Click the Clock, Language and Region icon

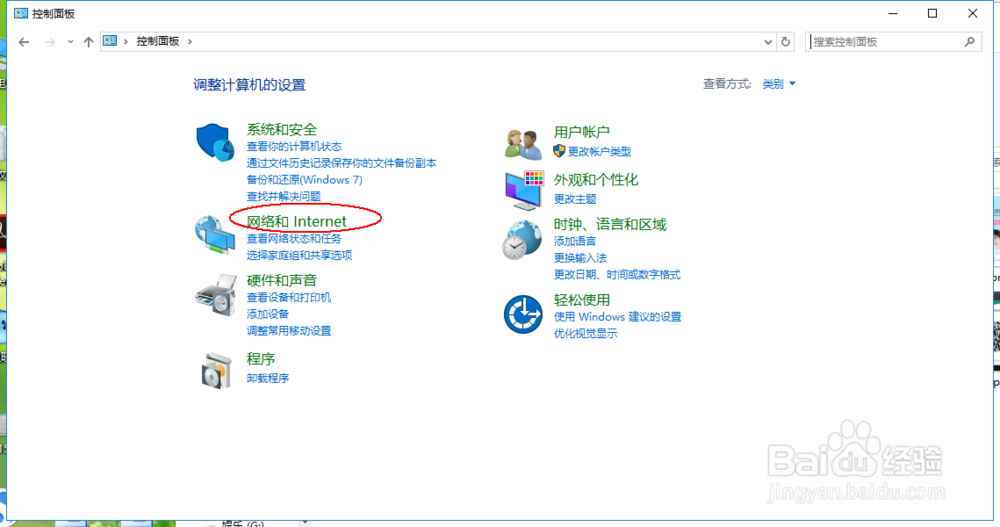522,240
